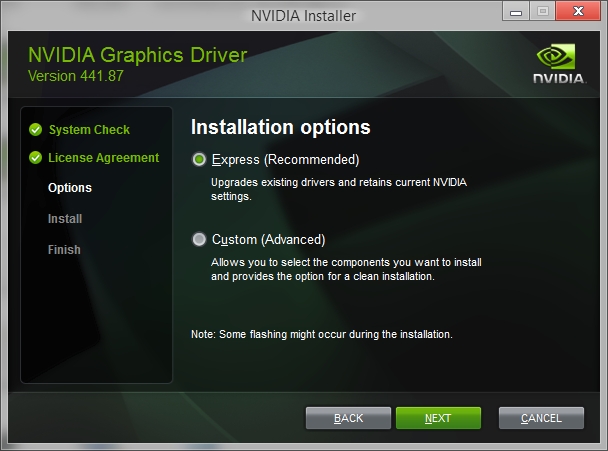Image resolution: width=608 pixels, height=451 pixels.
Task: Select the System Check step label
Action: tap(89, 130)
